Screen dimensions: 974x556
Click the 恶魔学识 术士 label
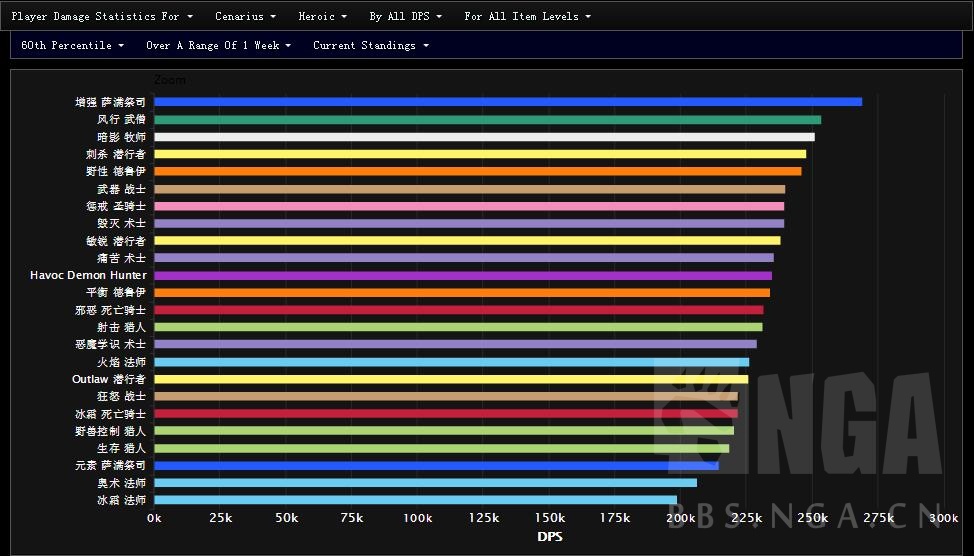pyautogui.click(x=111, y=344)
